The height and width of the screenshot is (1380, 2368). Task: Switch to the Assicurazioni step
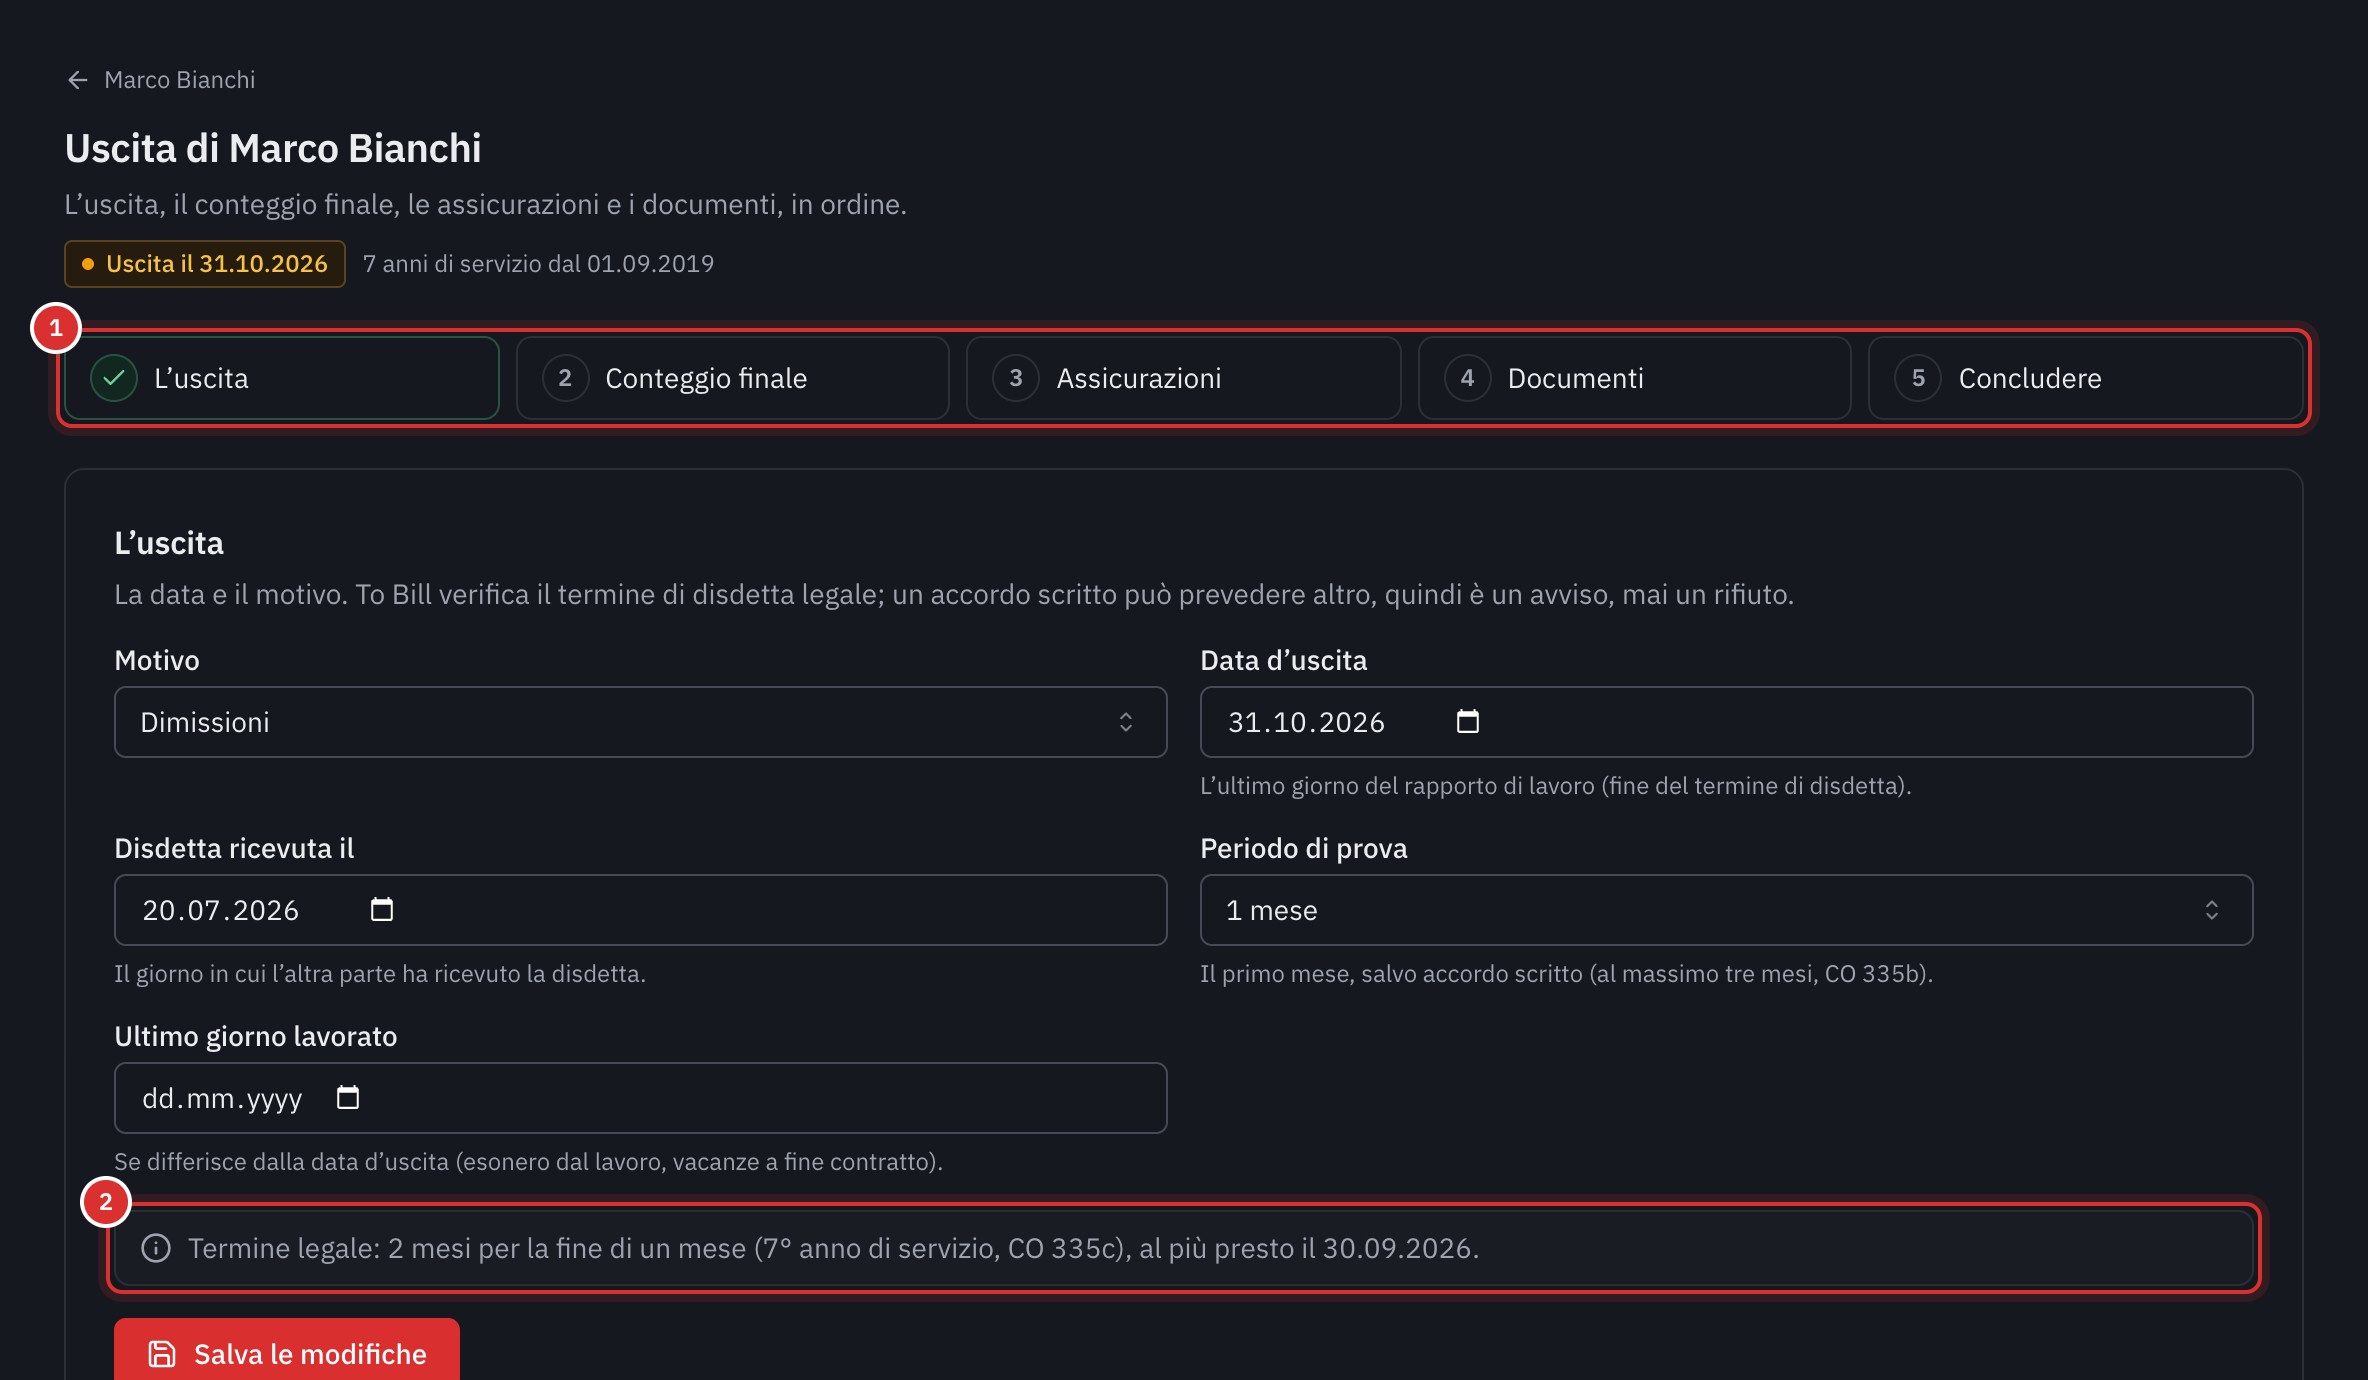coord(1183,378)
